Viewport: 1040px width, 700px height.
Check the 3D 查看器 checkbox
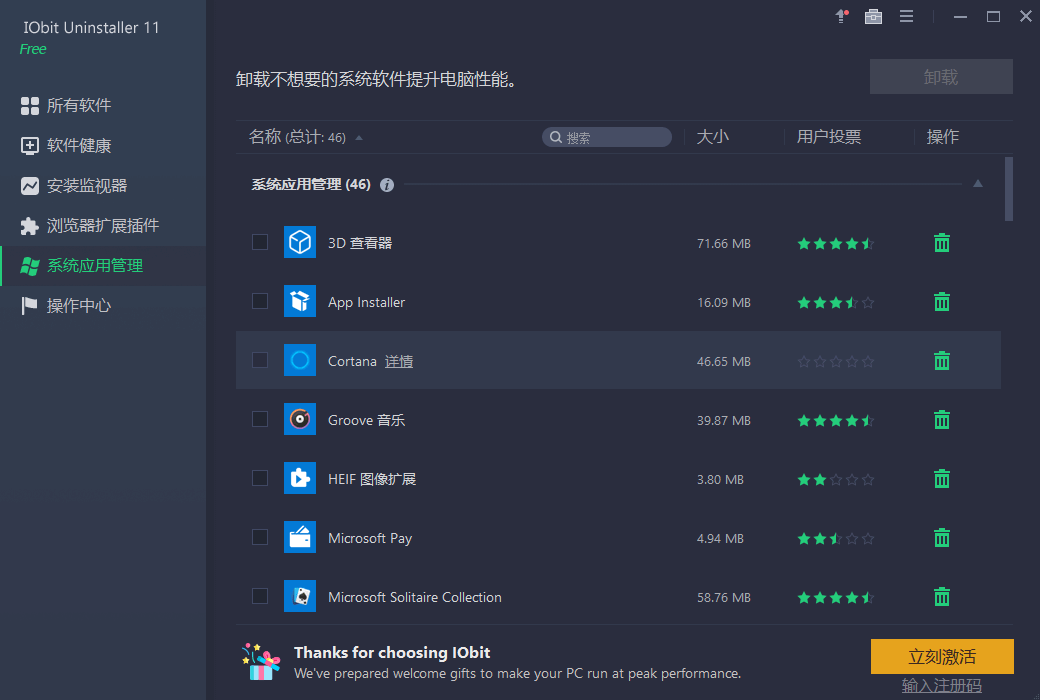(x=260, y=242)
